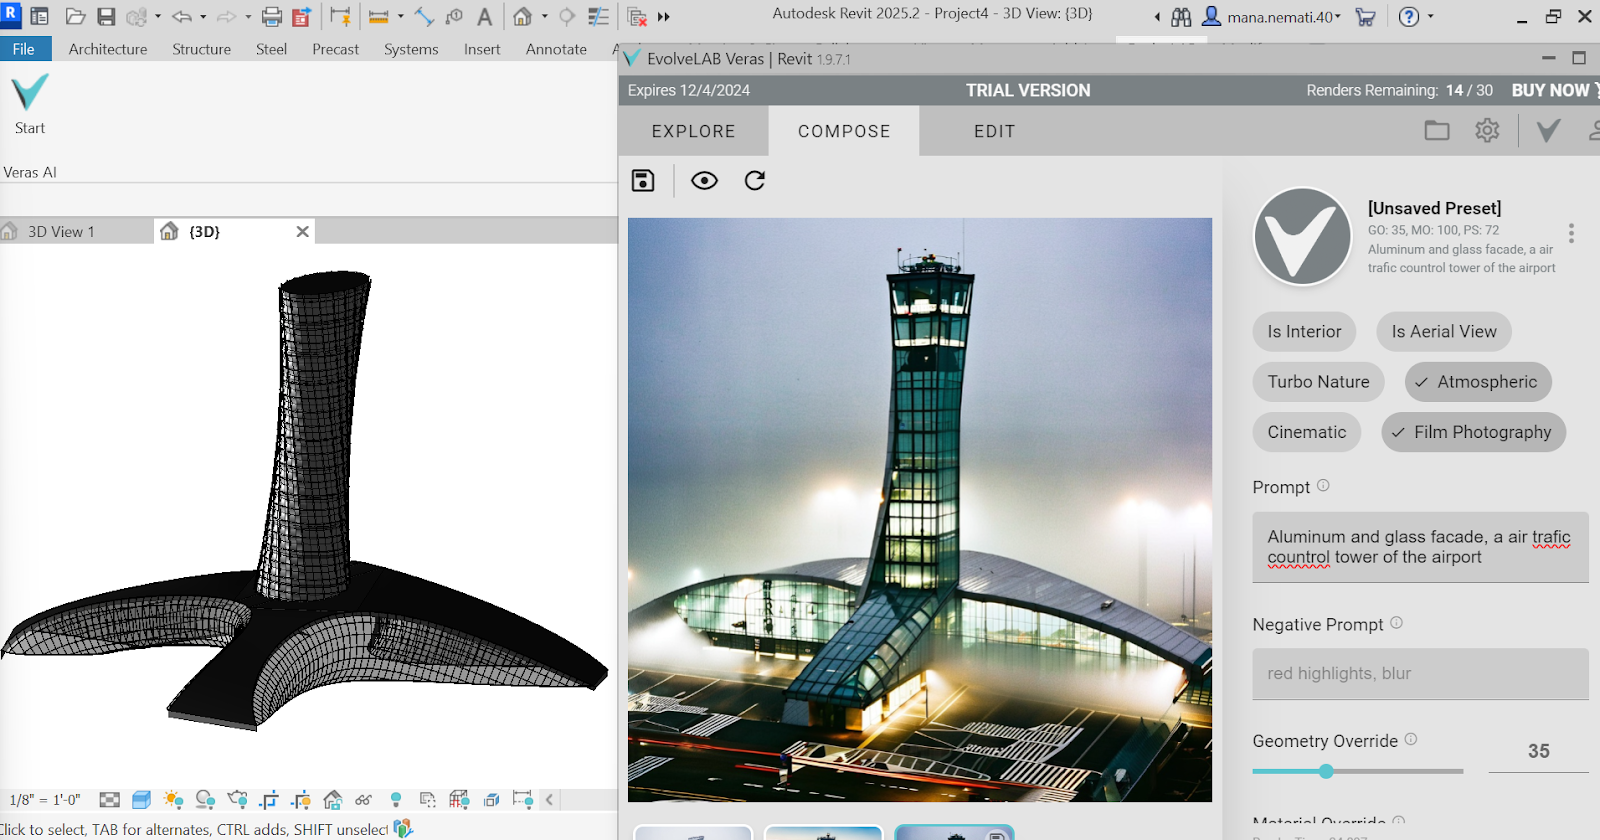1600x840 pixels.
Task: Click the Open file icon
Action: (x=75, y=17)
